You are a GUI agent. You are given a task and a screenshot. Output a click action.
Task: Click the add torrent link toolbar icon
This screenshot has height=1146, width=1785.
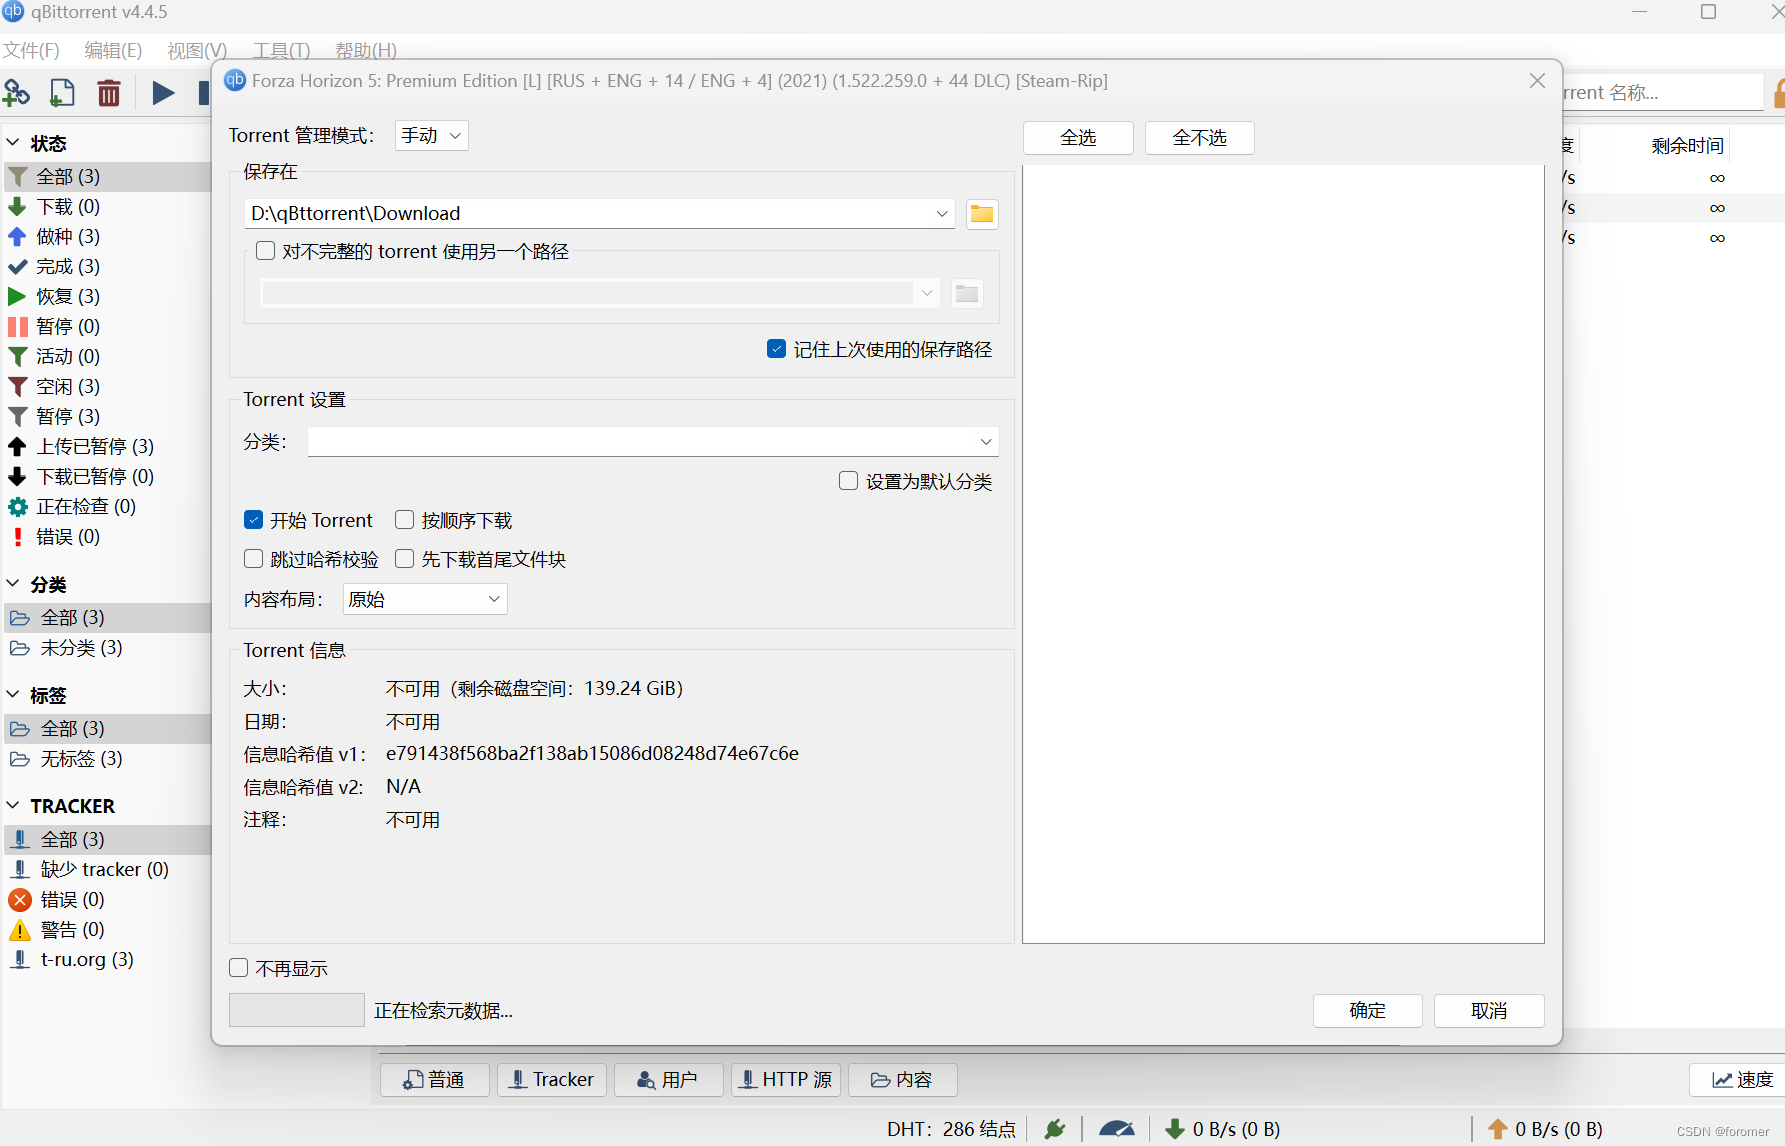[17, 92]
